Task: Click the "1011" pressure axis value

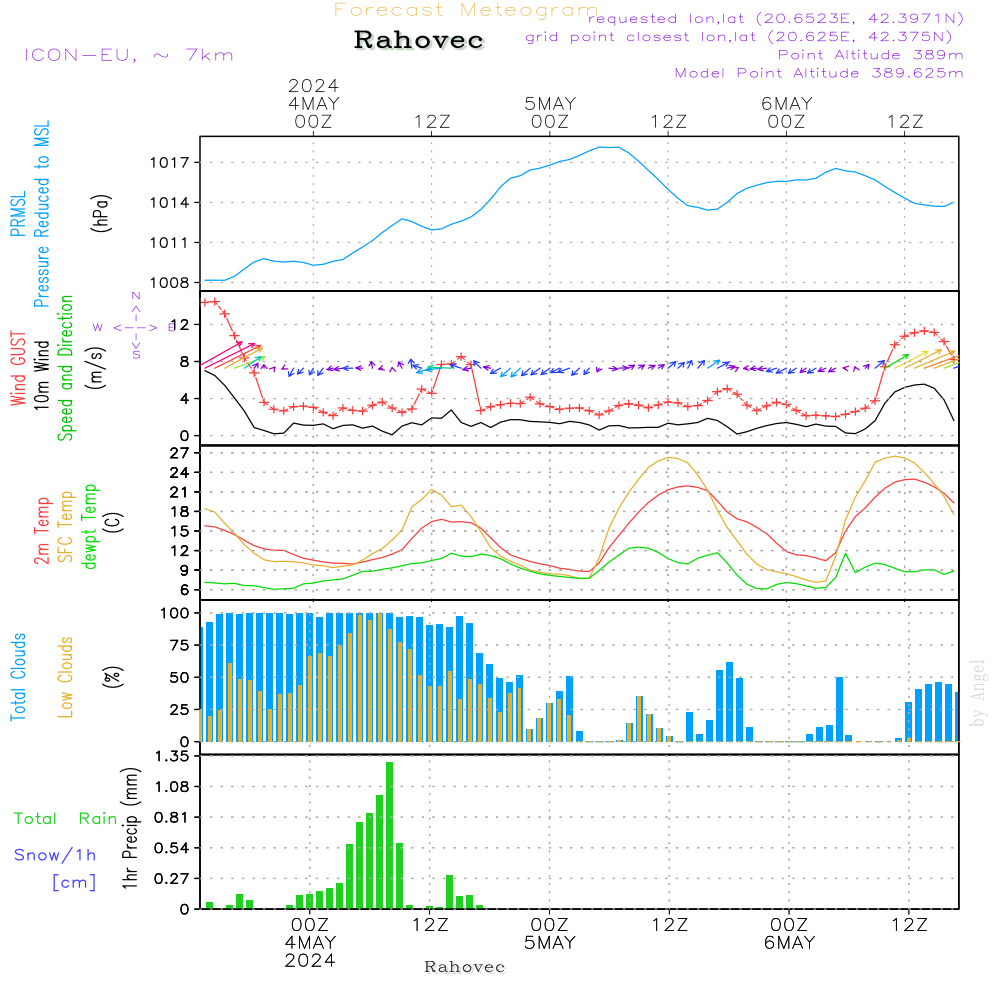Action: point(170,243)
